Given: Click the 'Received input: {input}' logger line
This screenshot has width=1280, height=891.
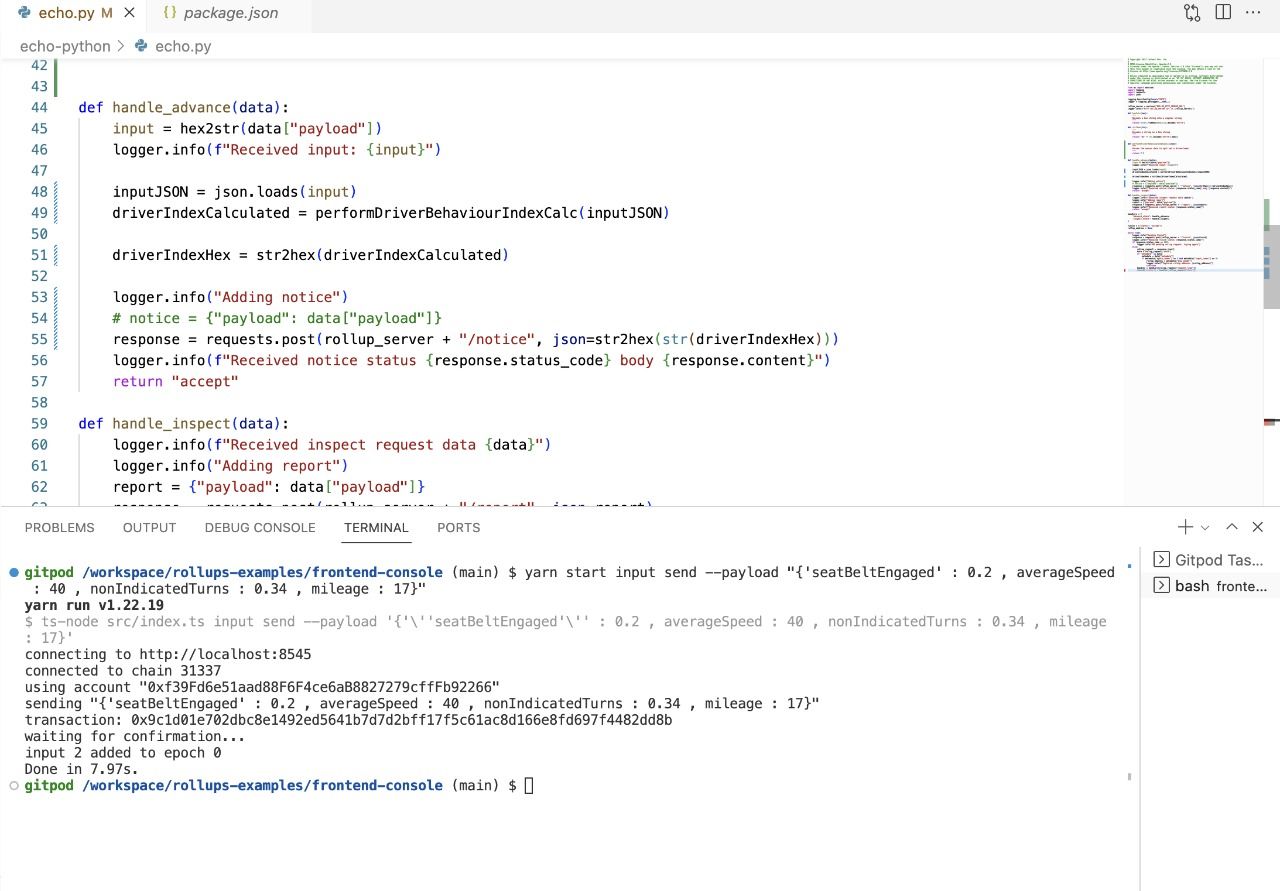Looking at the screenshot, I should tap(277, 149).
